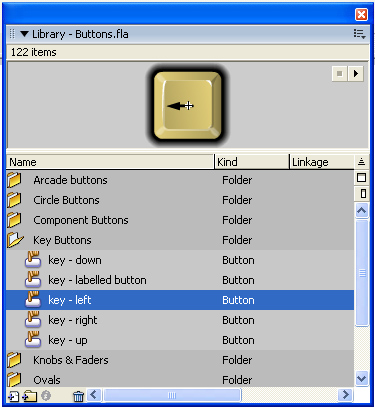This screenshot has width=375, height=408.
Task: Select the key - down item name
Action: click(75, 260)
